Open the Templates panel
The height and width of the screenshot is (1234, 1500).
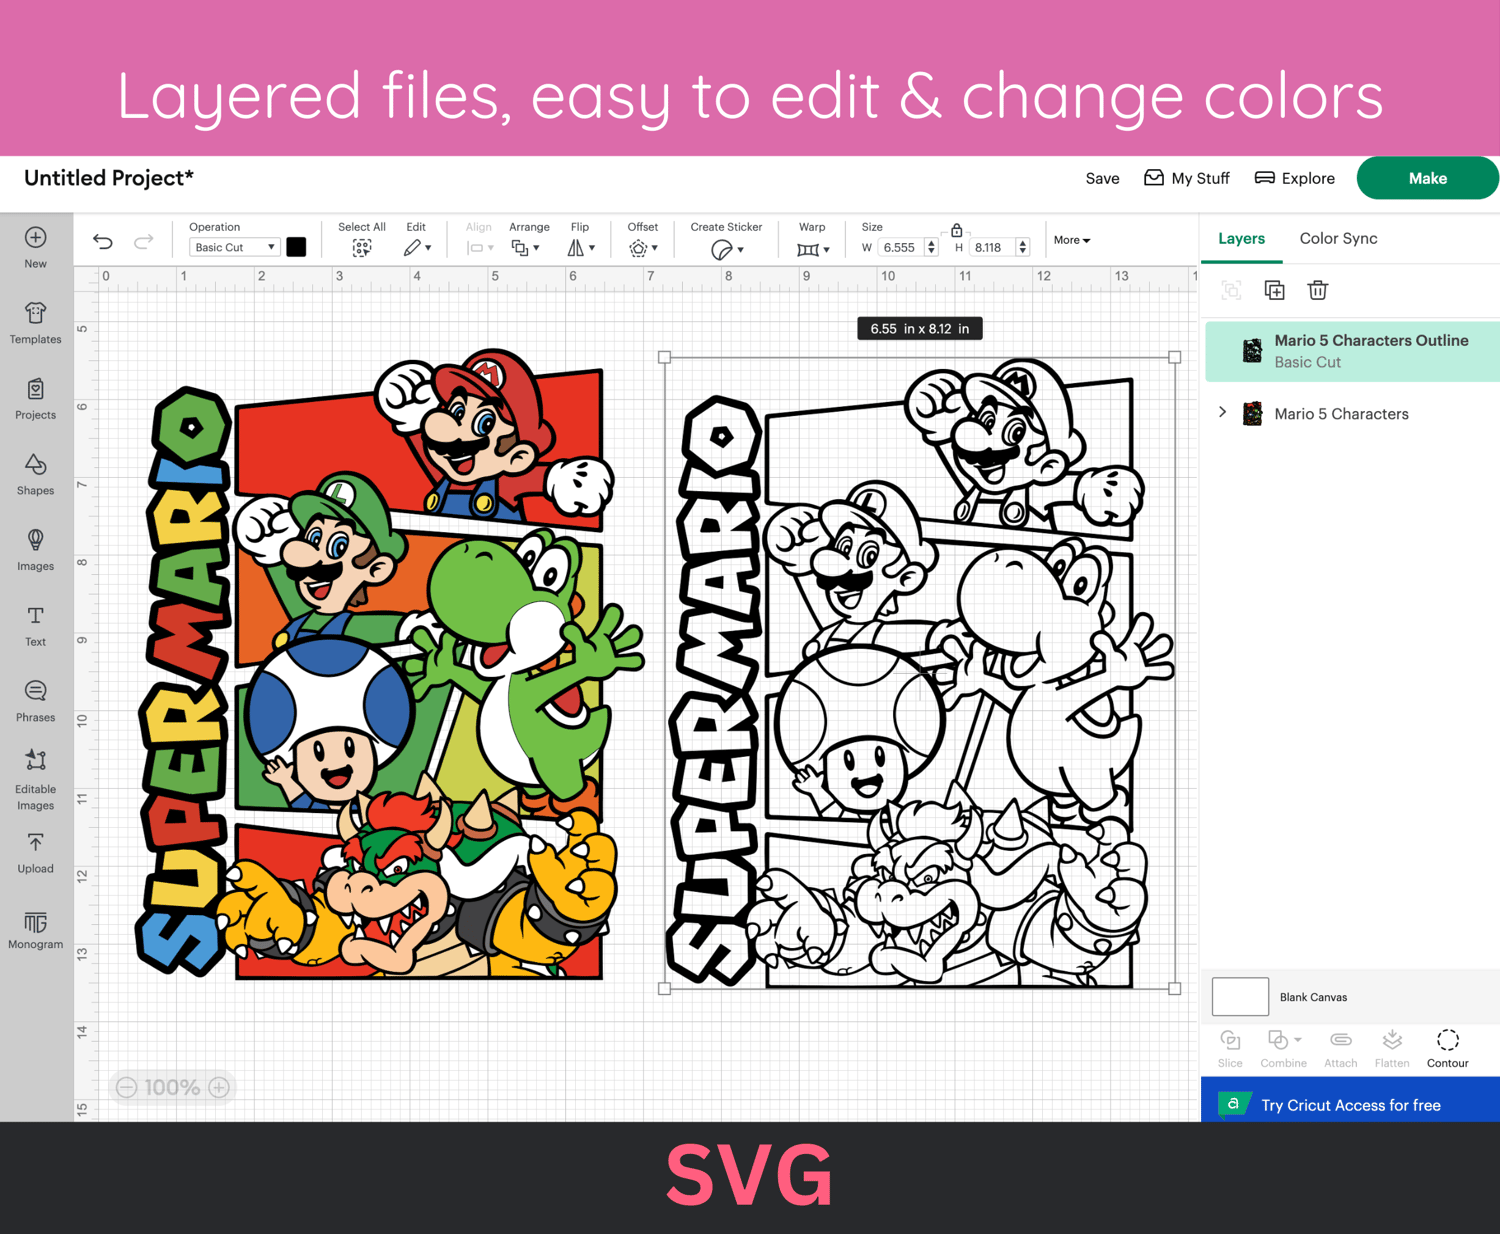35,323
